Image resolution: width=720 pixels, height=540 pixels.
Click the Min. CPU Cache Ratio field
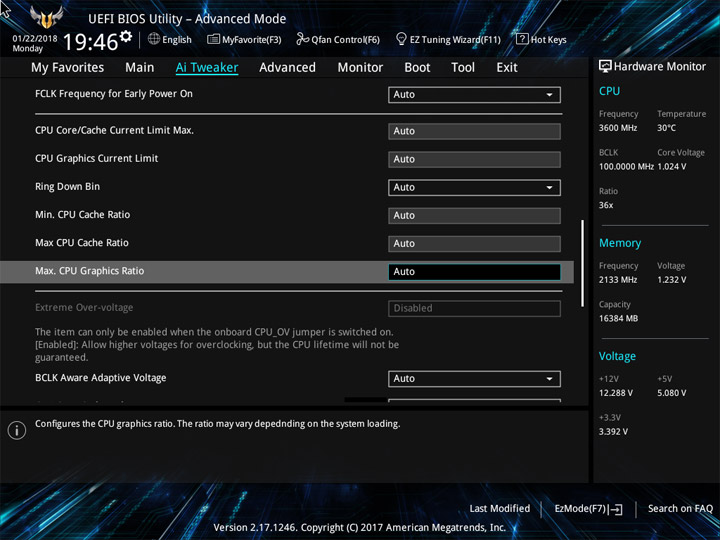point(474,216)
